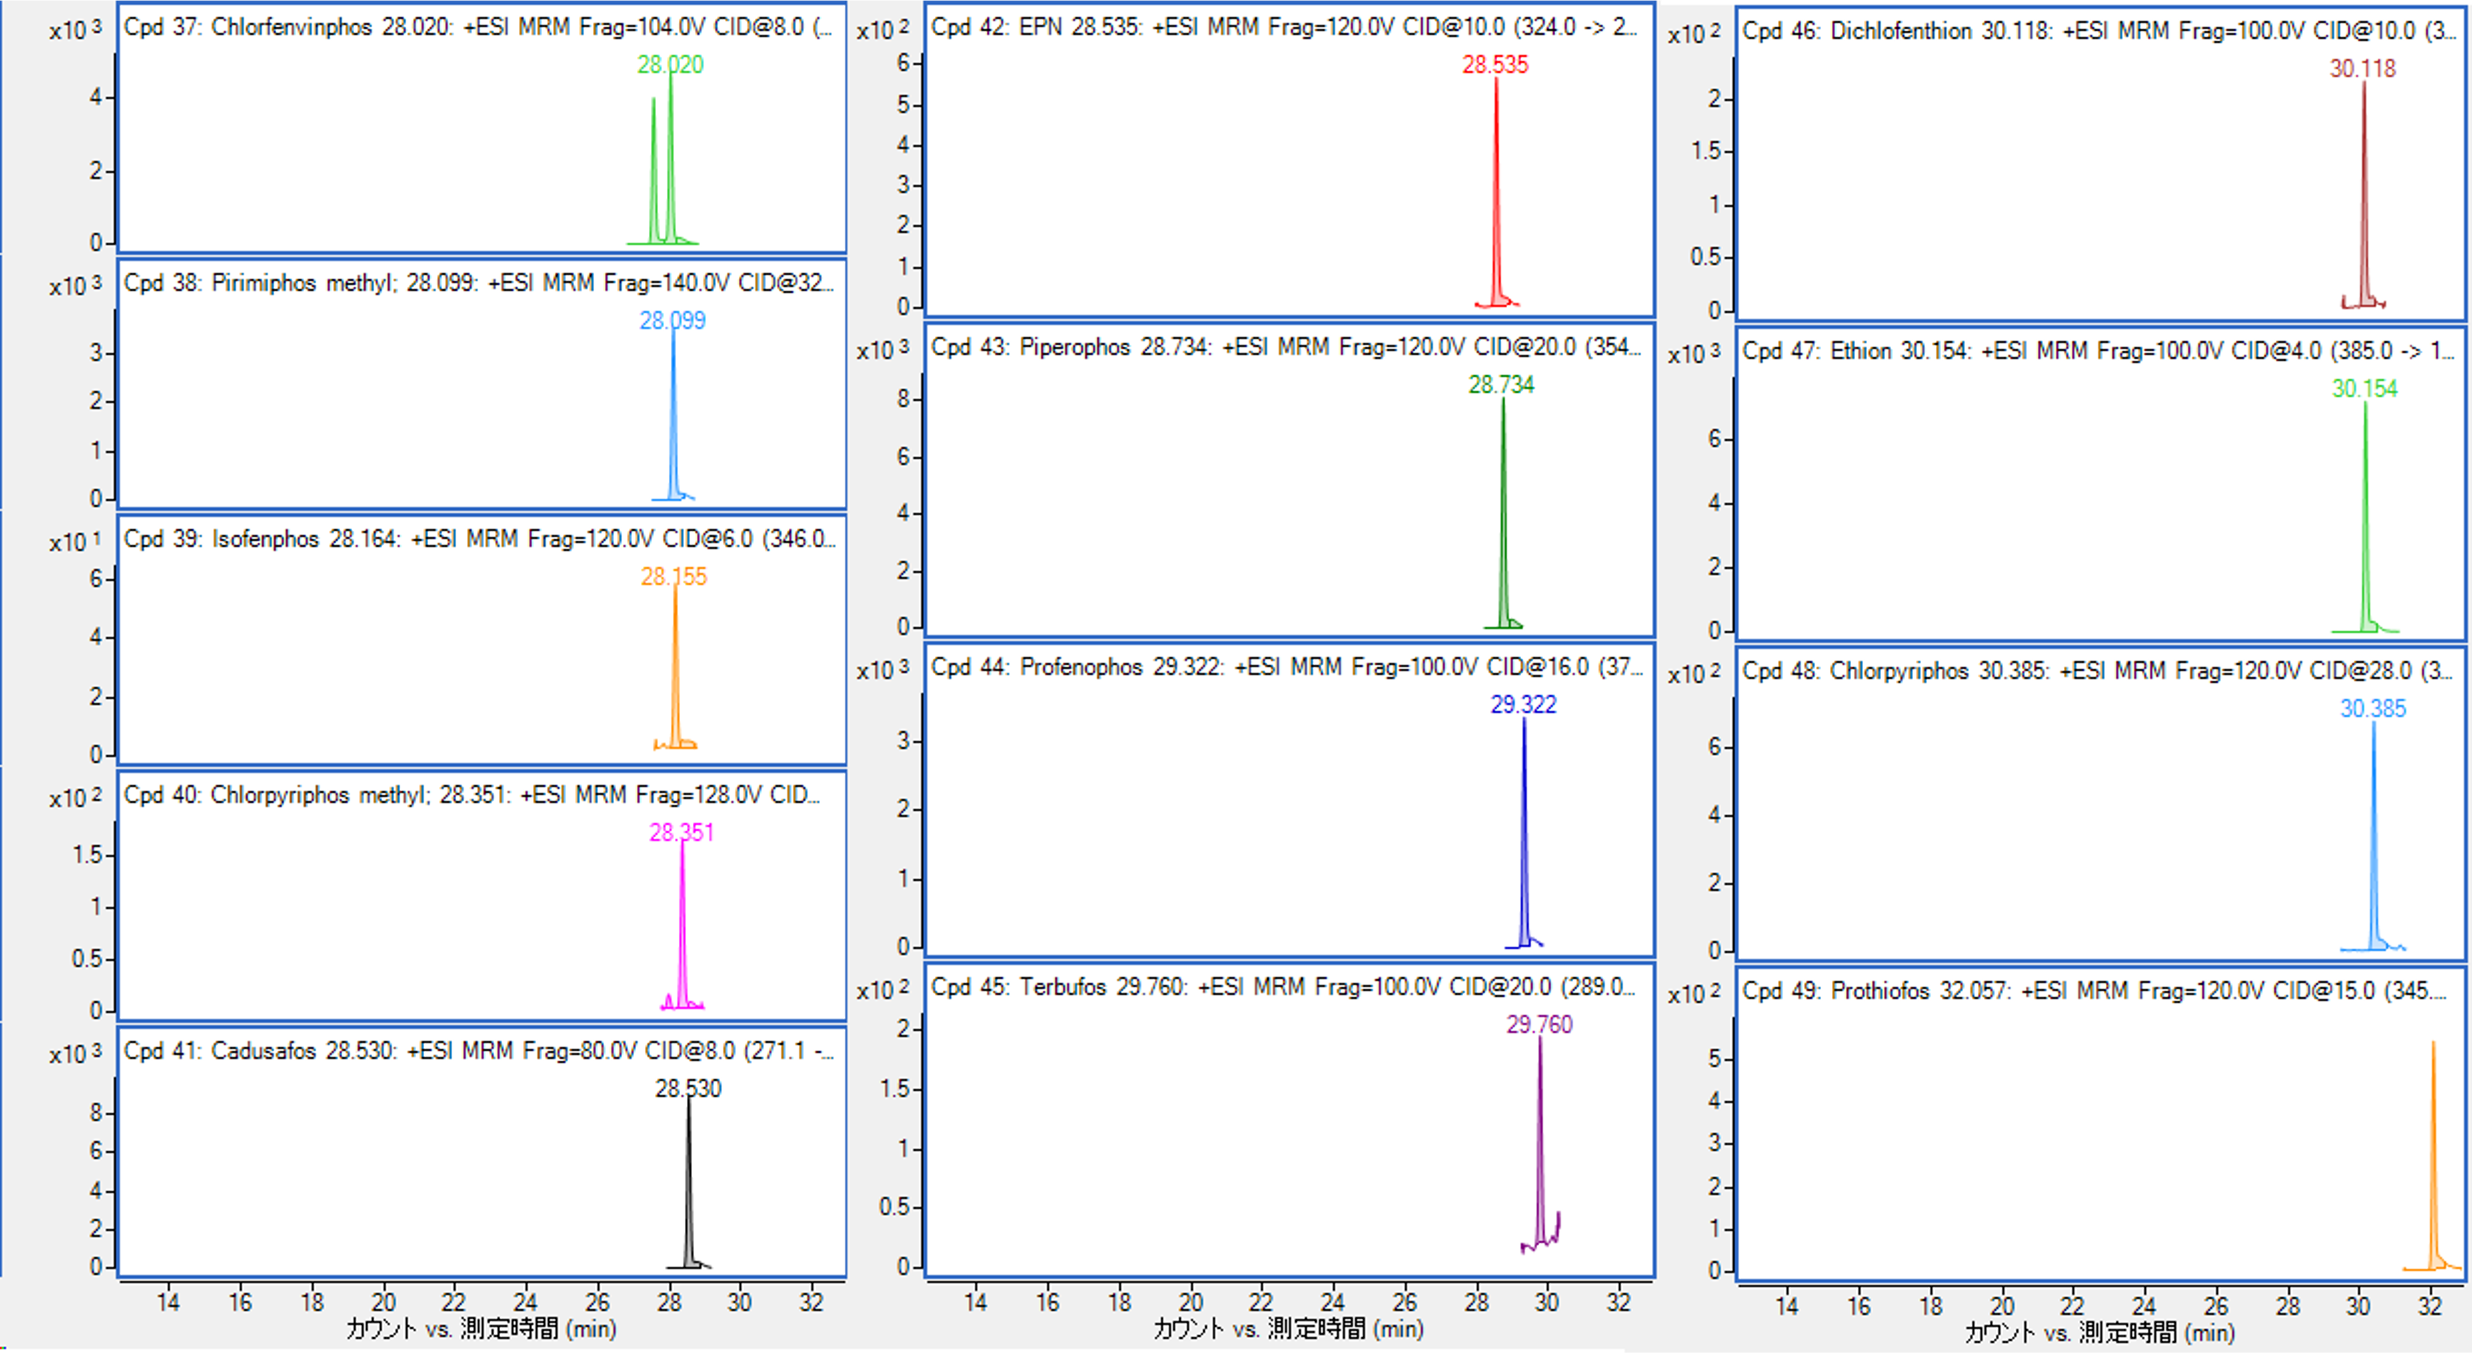Select the Cpd 48 Chlorpyriphos title

2097,671
